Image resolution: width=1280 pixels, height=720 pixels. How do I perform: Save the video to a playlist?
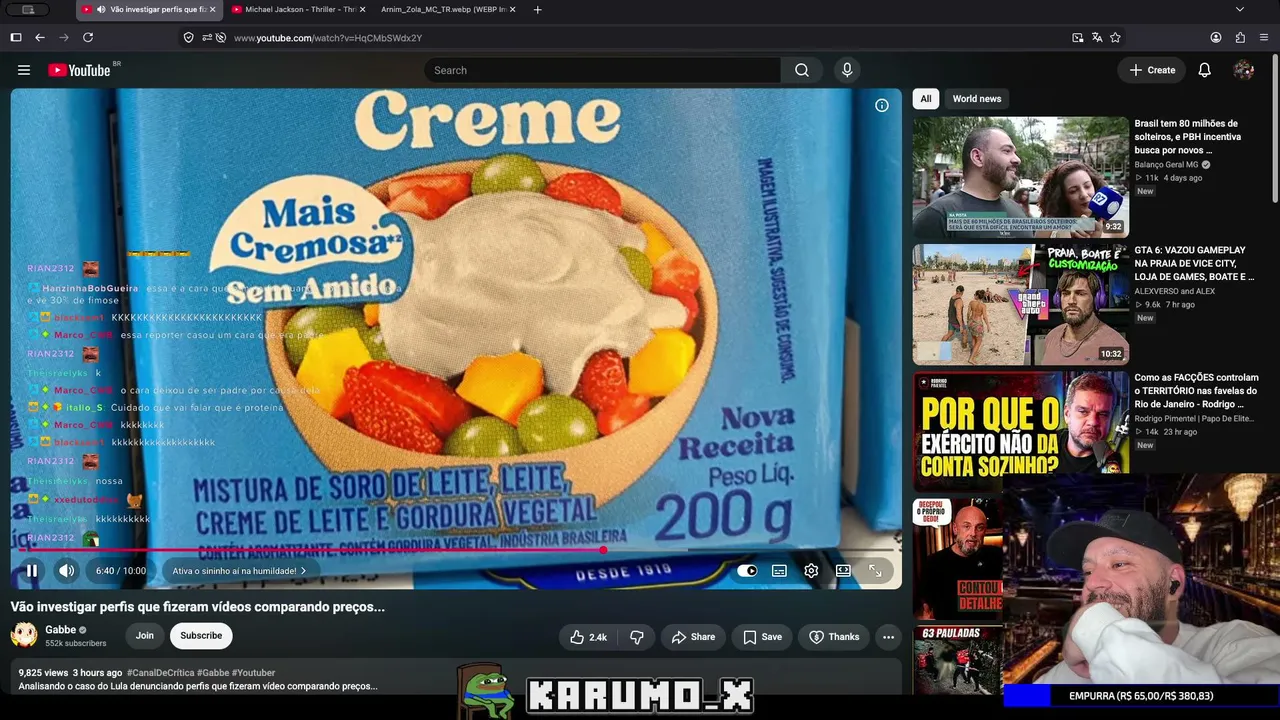pyautogui.click(x=762, y=637)
